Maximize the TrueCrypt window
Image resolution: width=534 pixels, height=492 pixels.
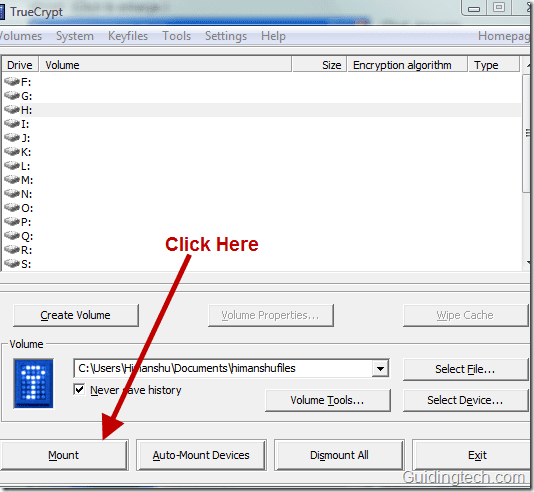pyautogui.click(x=499, y=7)
